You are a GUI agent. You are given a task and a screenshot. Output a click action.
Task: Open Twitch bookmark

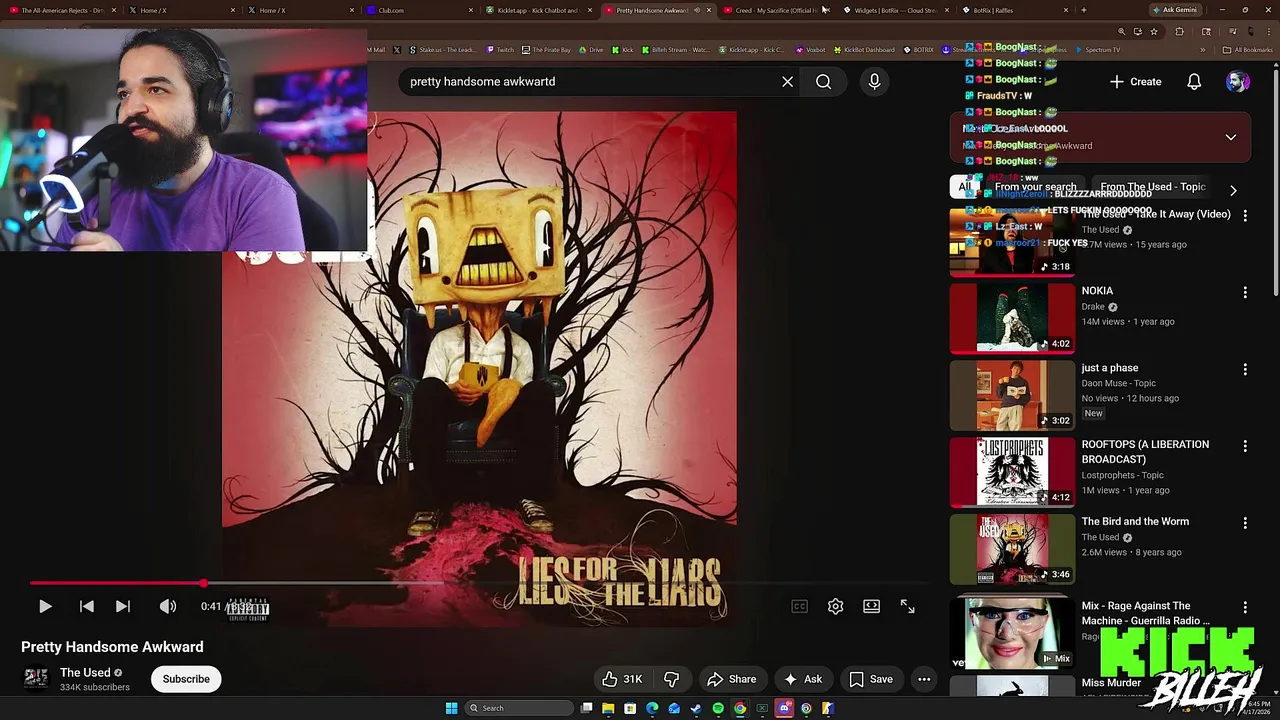click(x=500, y=49)
